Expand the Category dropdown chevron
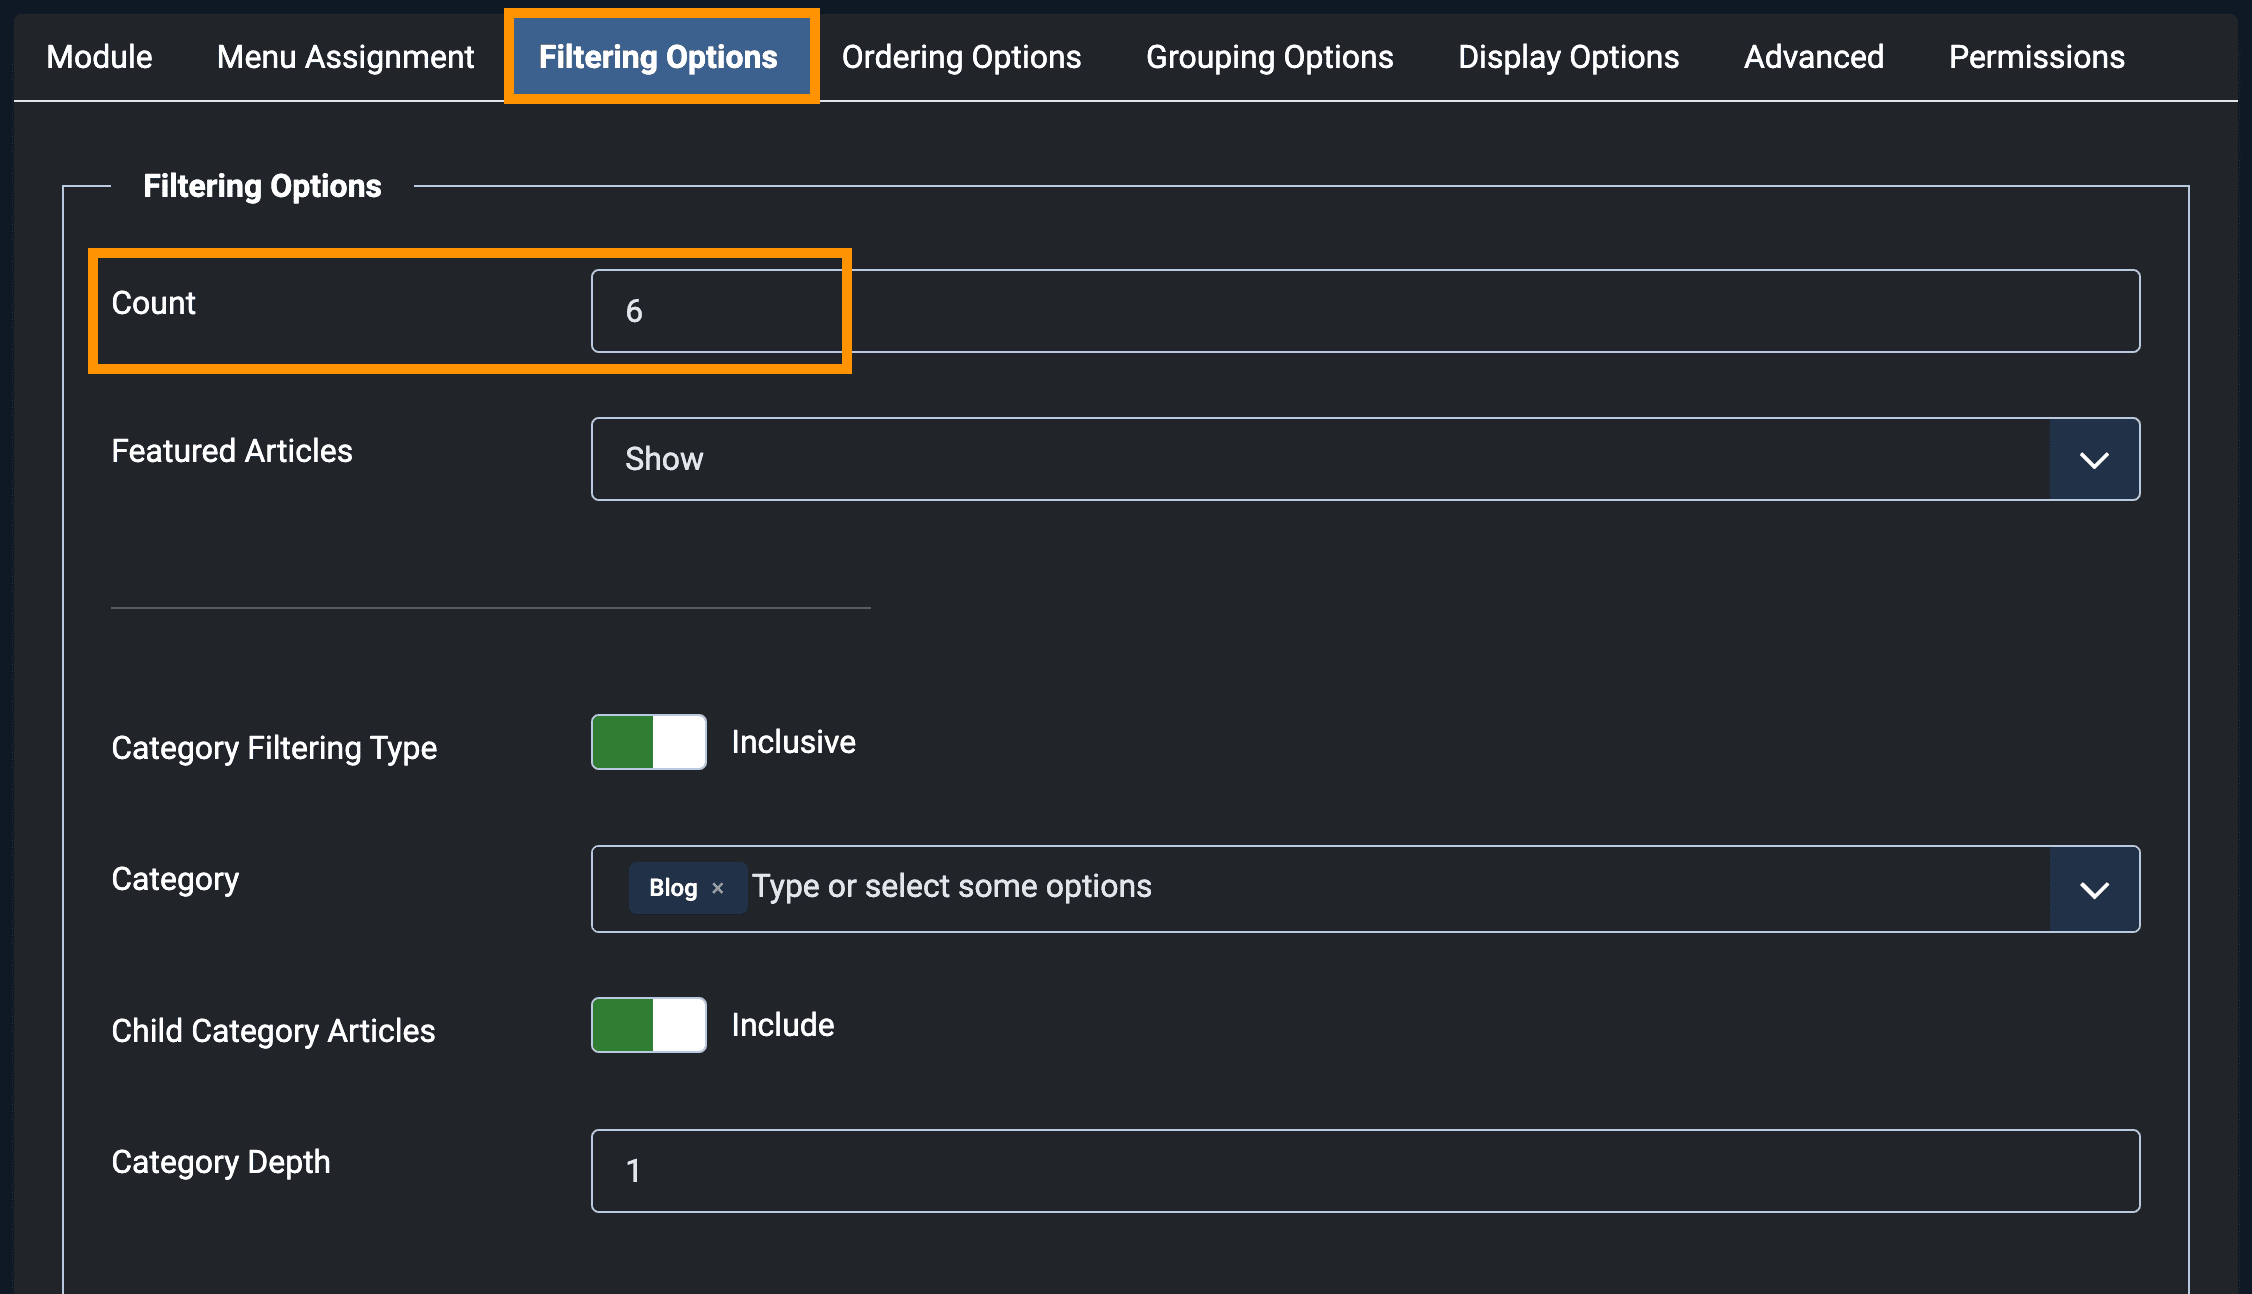The width and height of the screenshot is (2252, 1294). (2094, 889)
